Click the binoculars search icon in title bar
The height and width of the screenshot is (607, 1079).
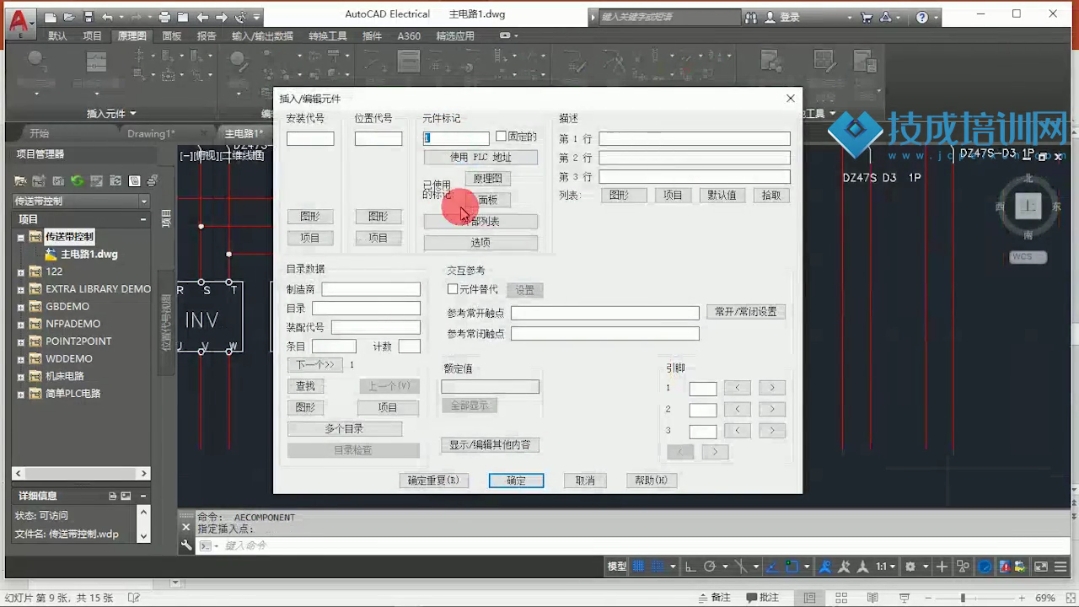tap(751, 17)
